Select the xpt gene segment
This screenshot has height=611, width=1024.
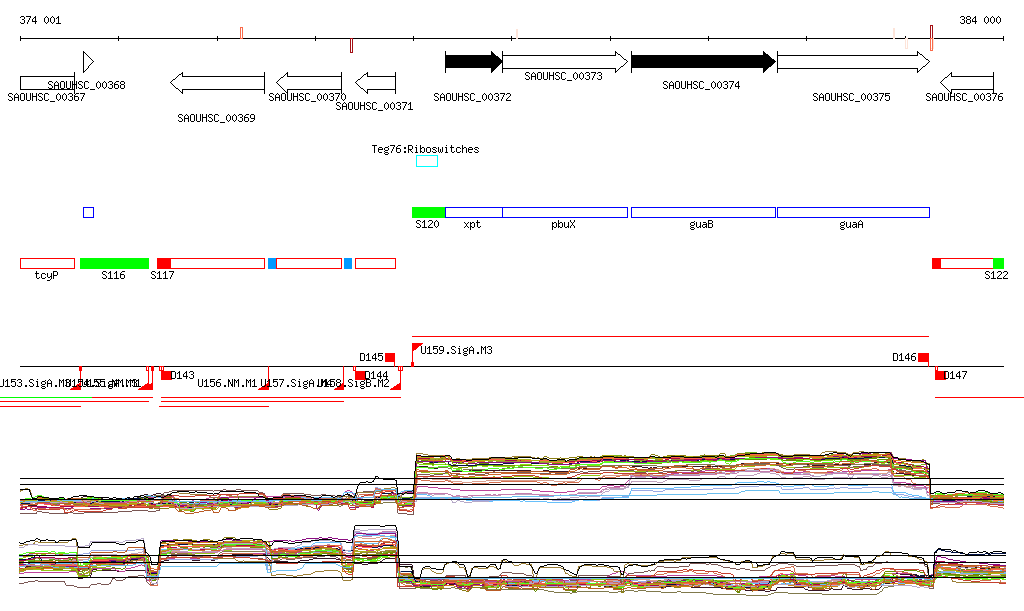pyautogui.click(x=473, y=212)
